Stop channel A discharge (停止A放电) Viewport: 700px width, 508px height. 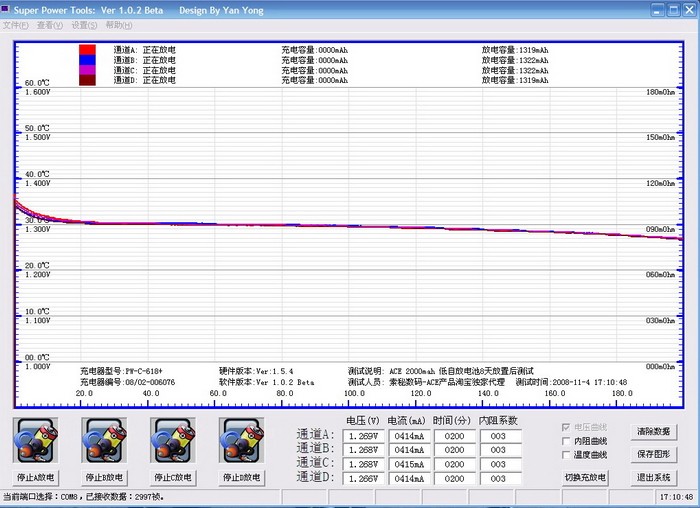point(35,477)
